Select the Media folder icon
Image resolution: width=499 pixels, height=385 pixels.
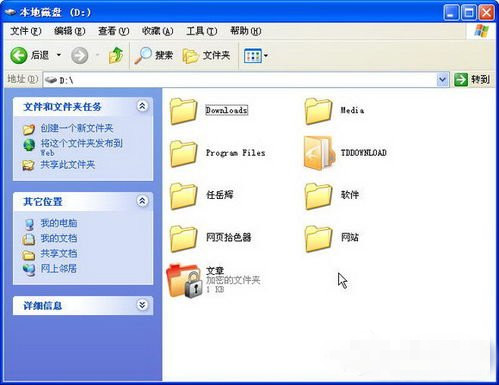coord(318,111)
